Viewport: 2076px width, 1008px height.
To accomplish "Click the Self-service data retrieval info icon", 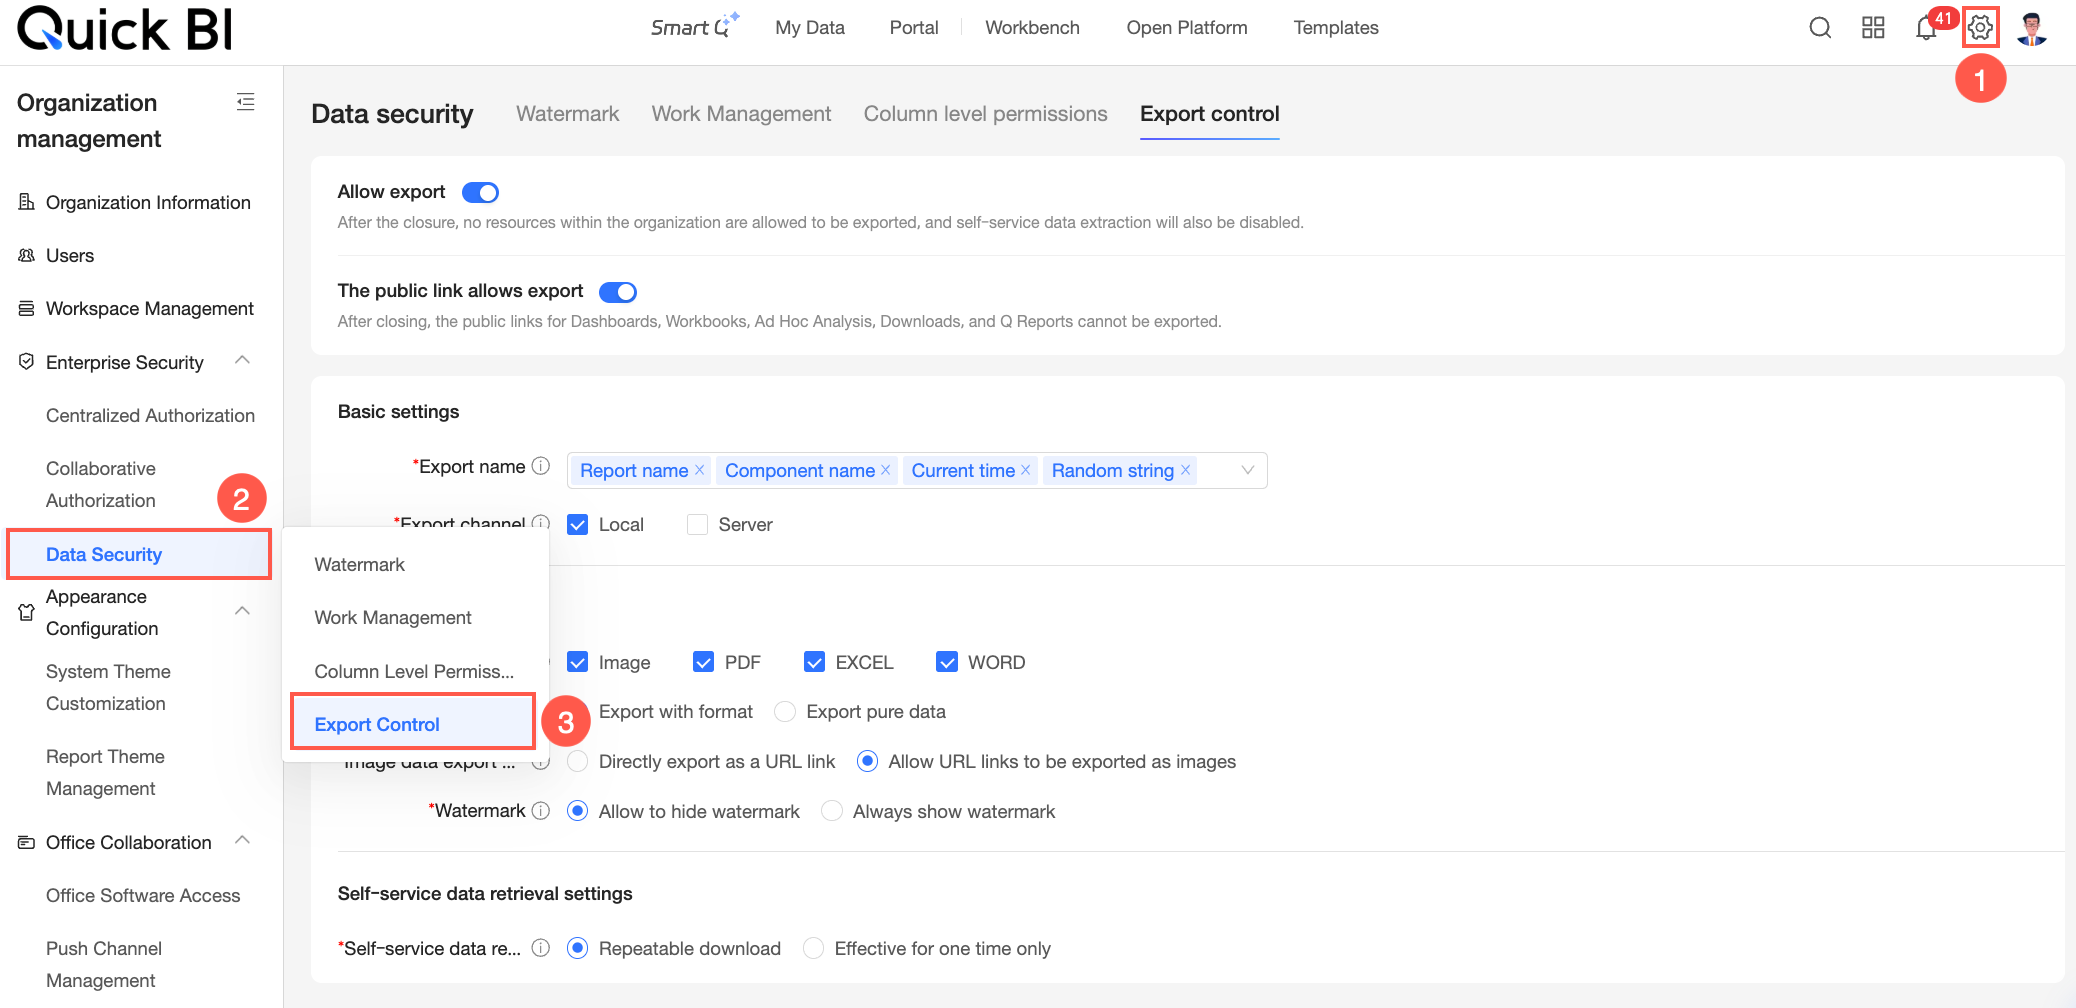I will pyautogui.click(x=541, y=948).
